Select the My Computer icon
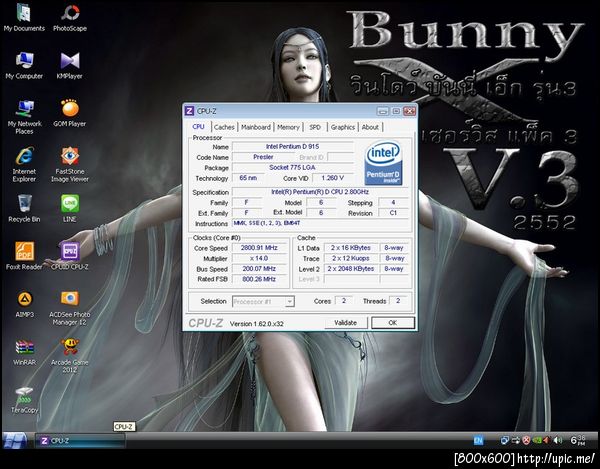This screenshot has height=469, width=600. click(24, 65)
